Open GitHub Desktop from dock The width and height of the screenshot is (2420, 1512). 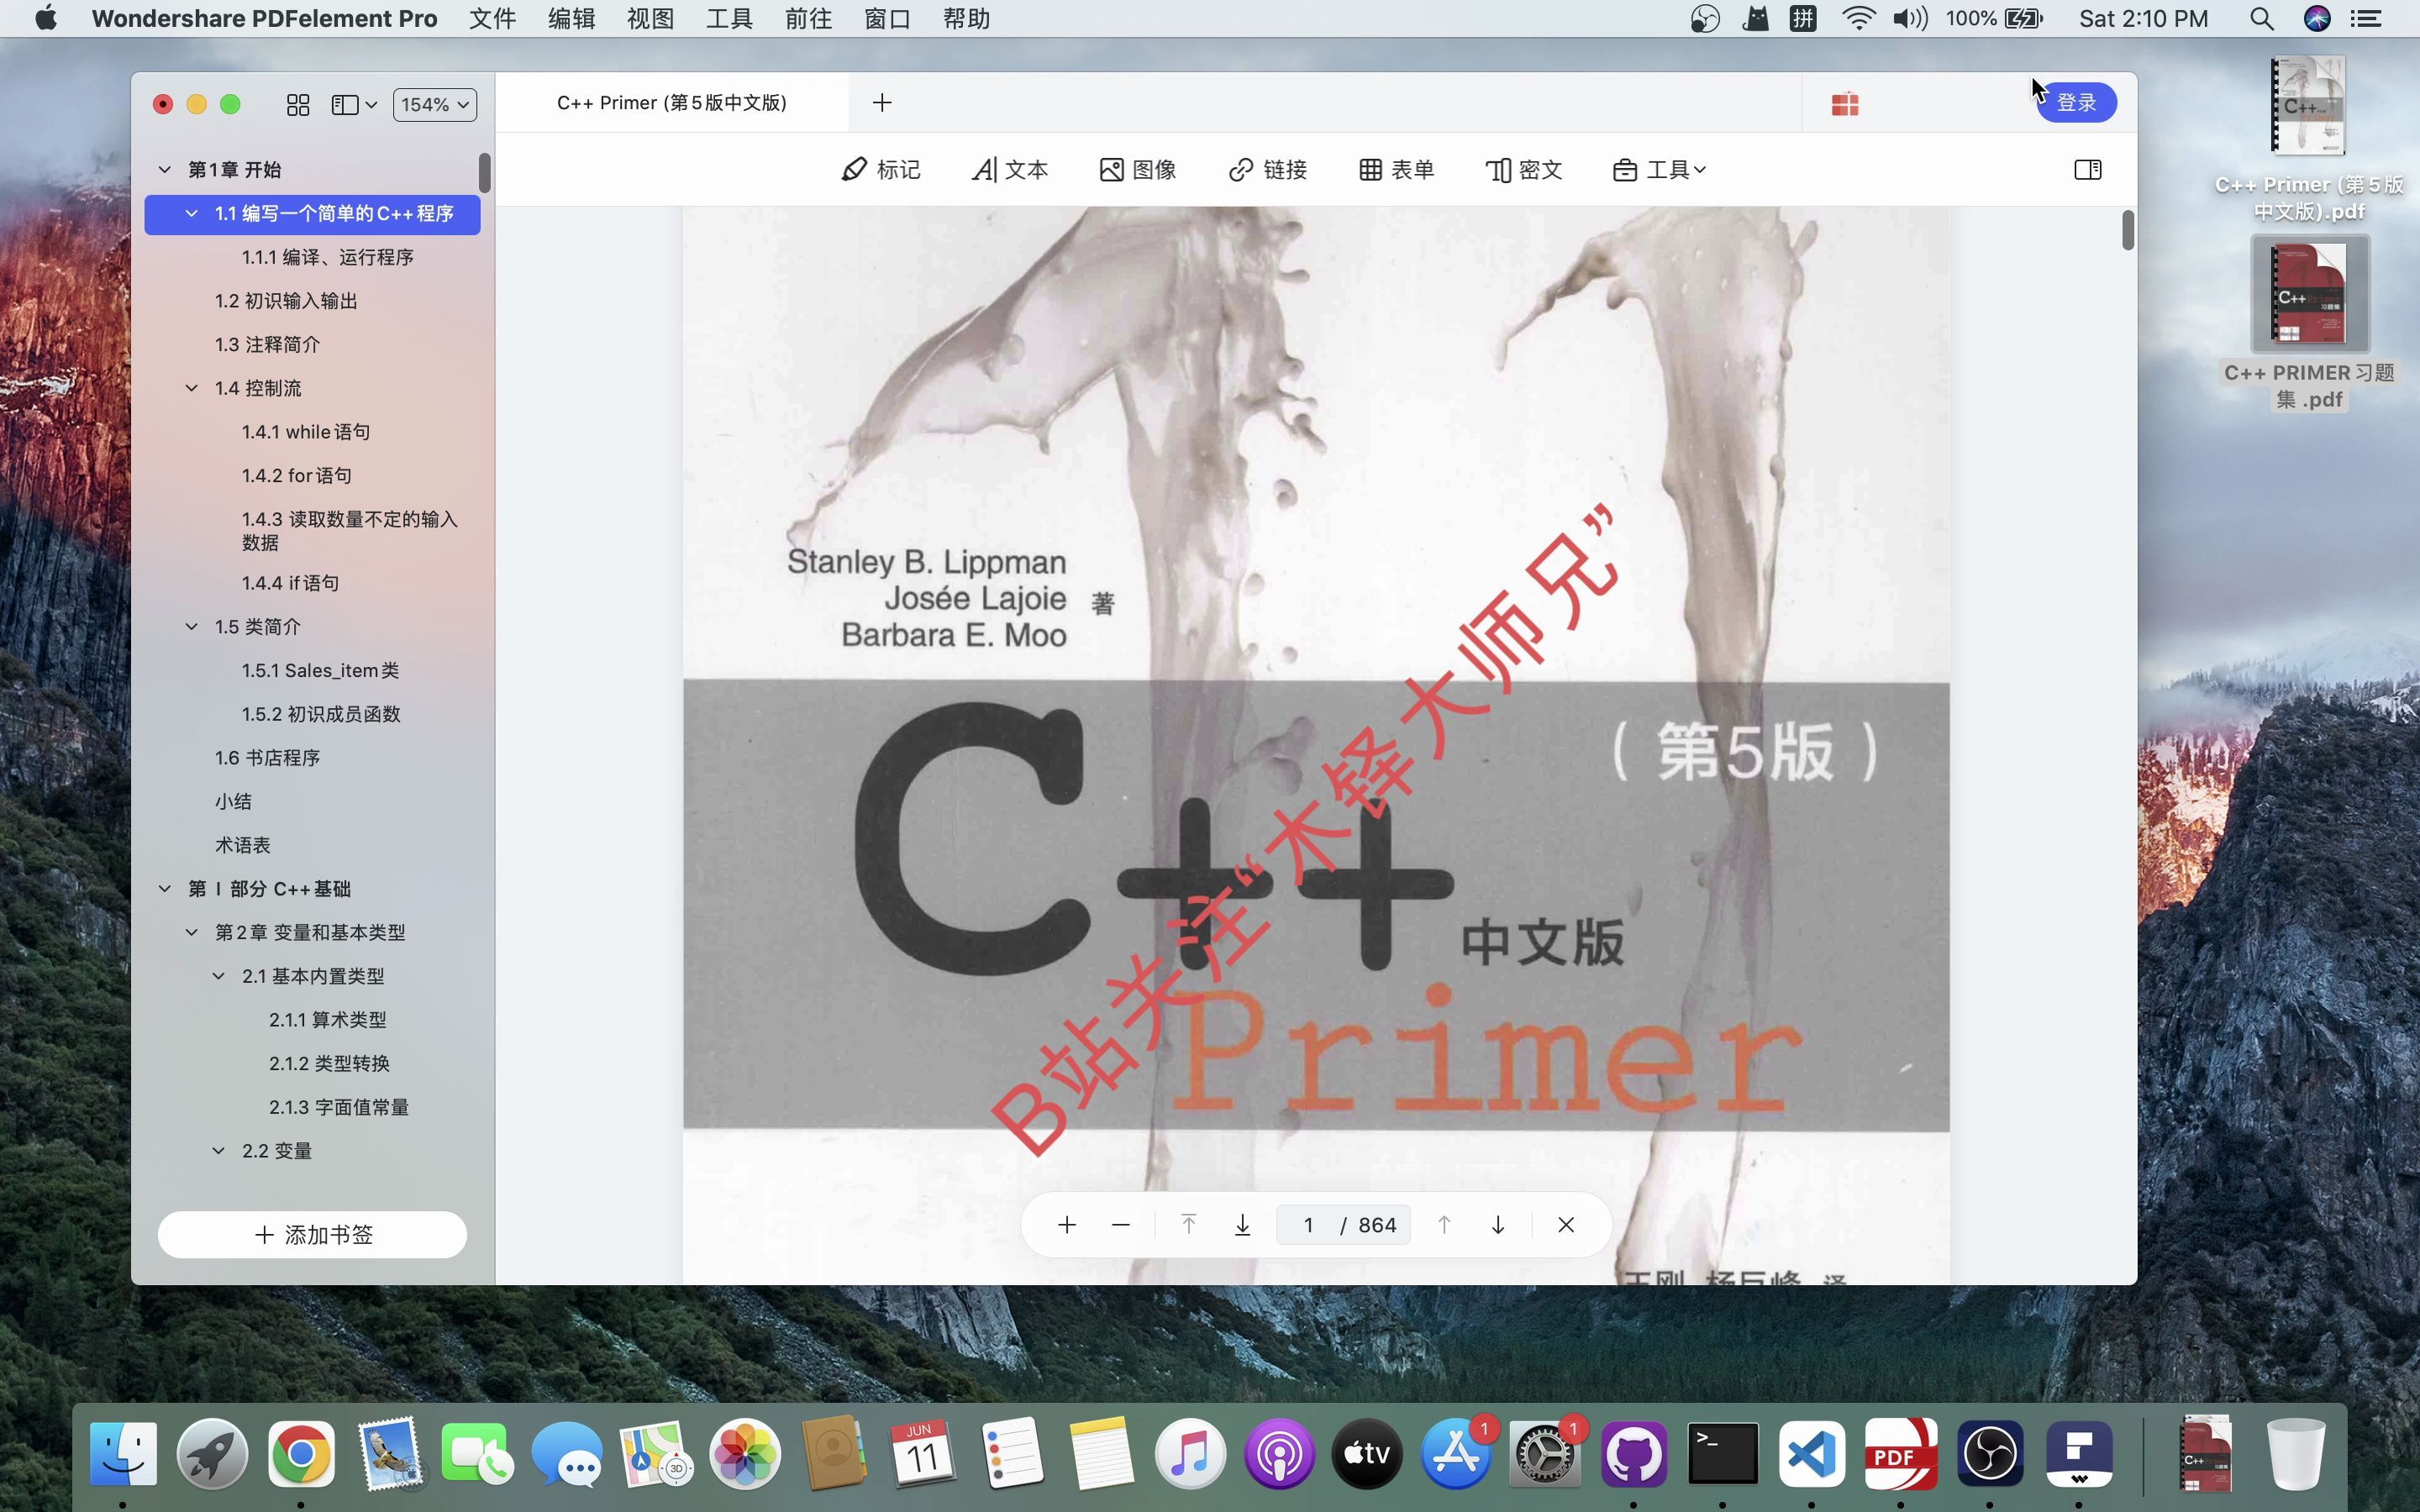pyautogui.click(x=1634, y=1453)
